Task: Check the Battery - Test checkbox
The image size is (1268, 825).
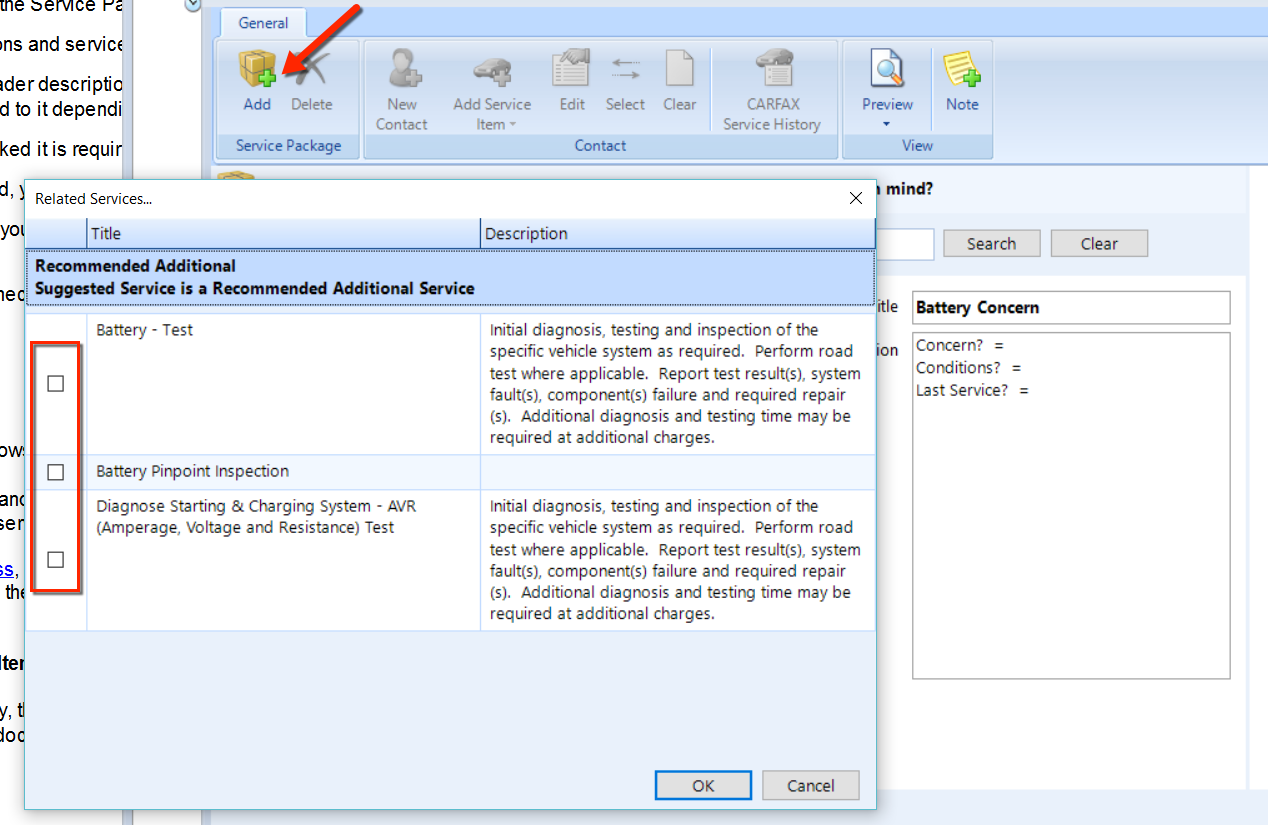Action: point(56,384)
